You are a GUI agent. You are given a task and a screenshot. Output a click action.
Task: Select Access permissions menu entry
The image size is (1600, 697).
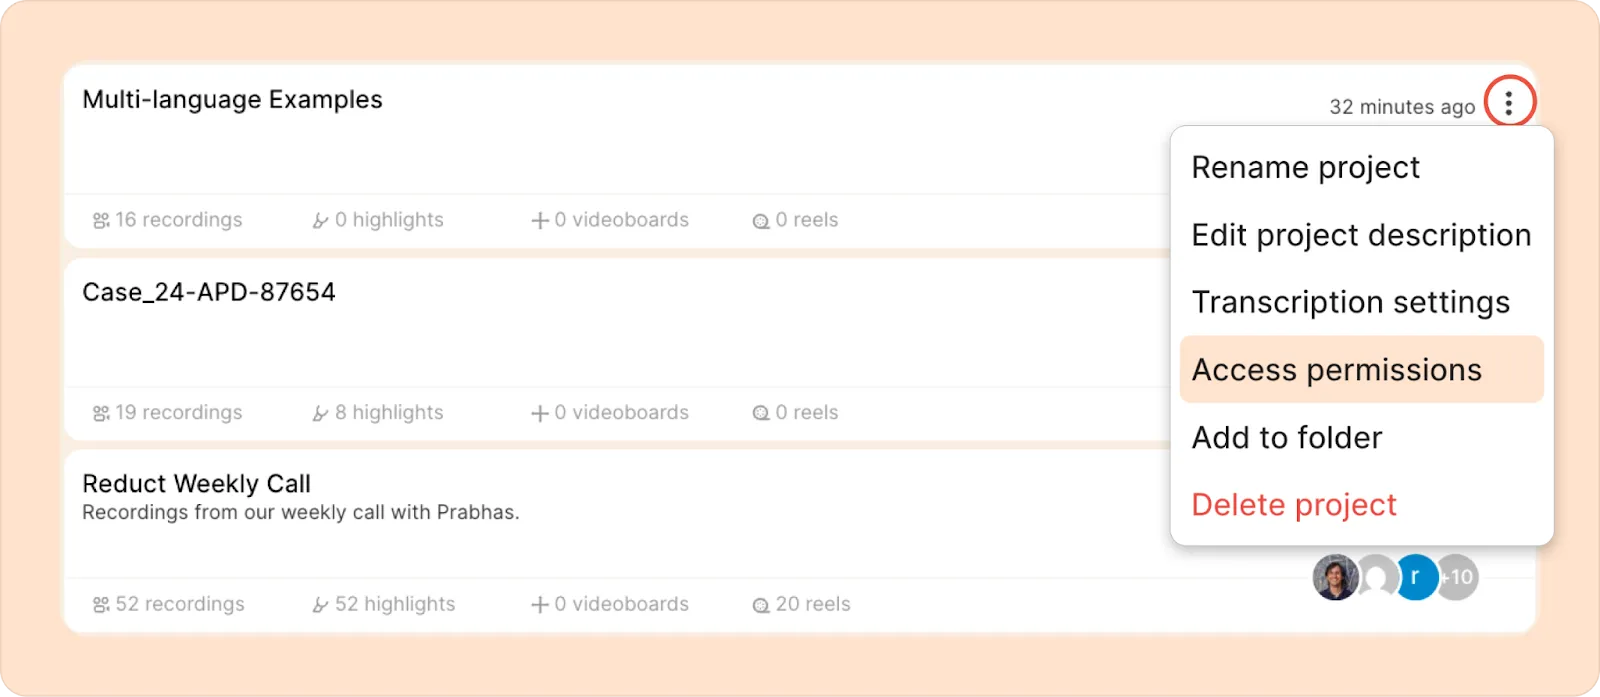[x=1362, y=370]
